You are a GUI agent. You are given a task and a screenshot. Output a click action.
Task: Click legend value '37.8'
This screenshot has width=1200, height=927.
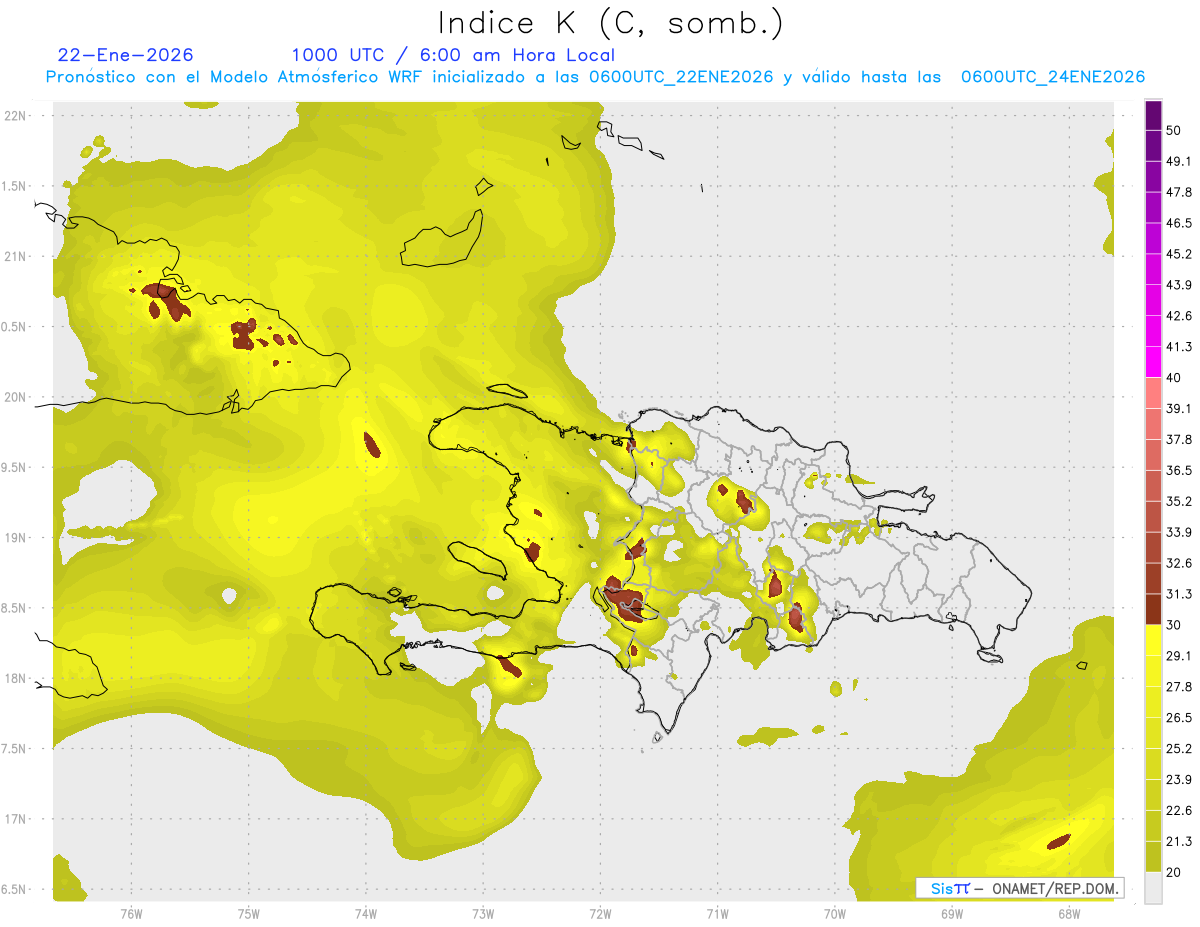tap(1178, 439)
